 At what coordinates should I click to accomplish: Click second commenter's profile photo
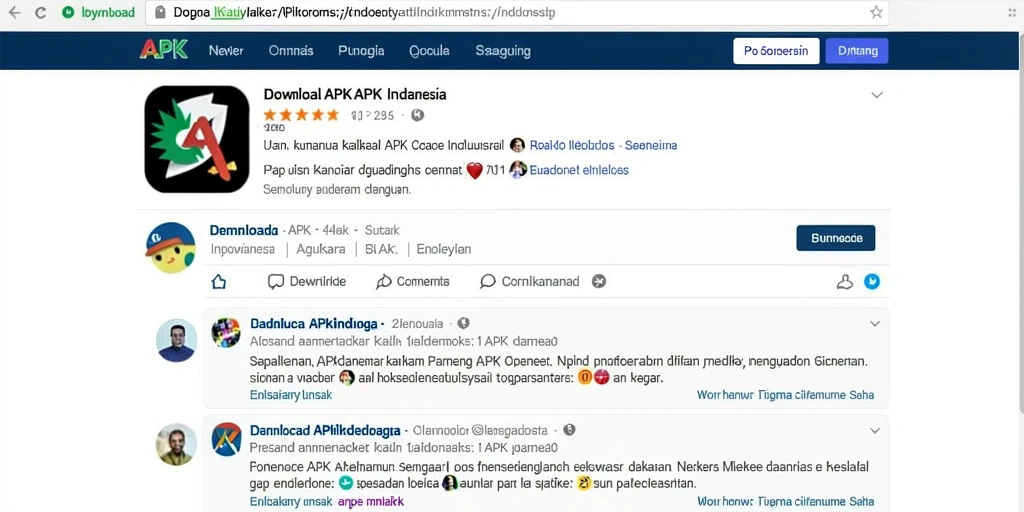pyautogui.click(x=176, y=444)
